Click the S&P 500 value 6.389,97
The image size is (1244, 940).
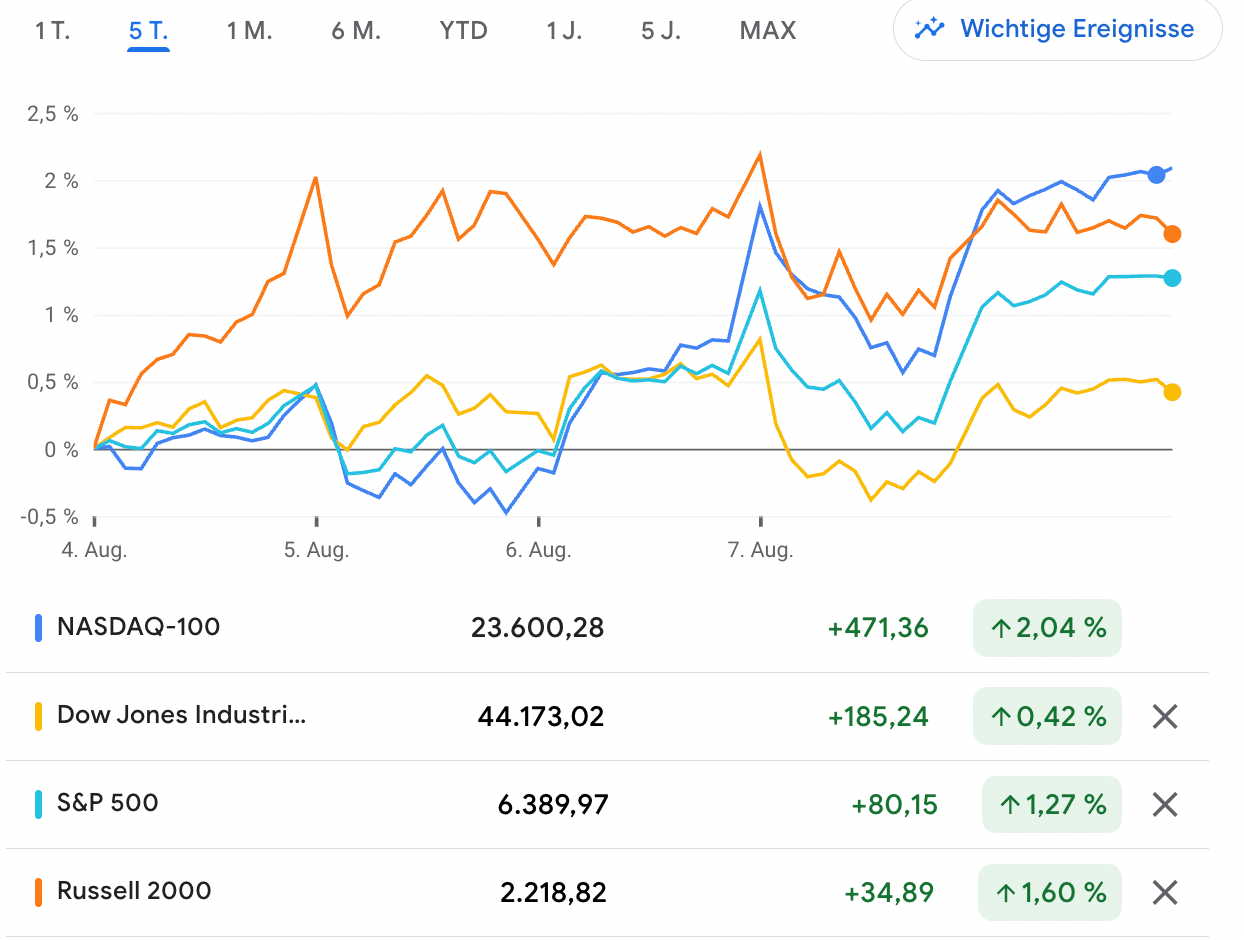(x=553, y=804)
